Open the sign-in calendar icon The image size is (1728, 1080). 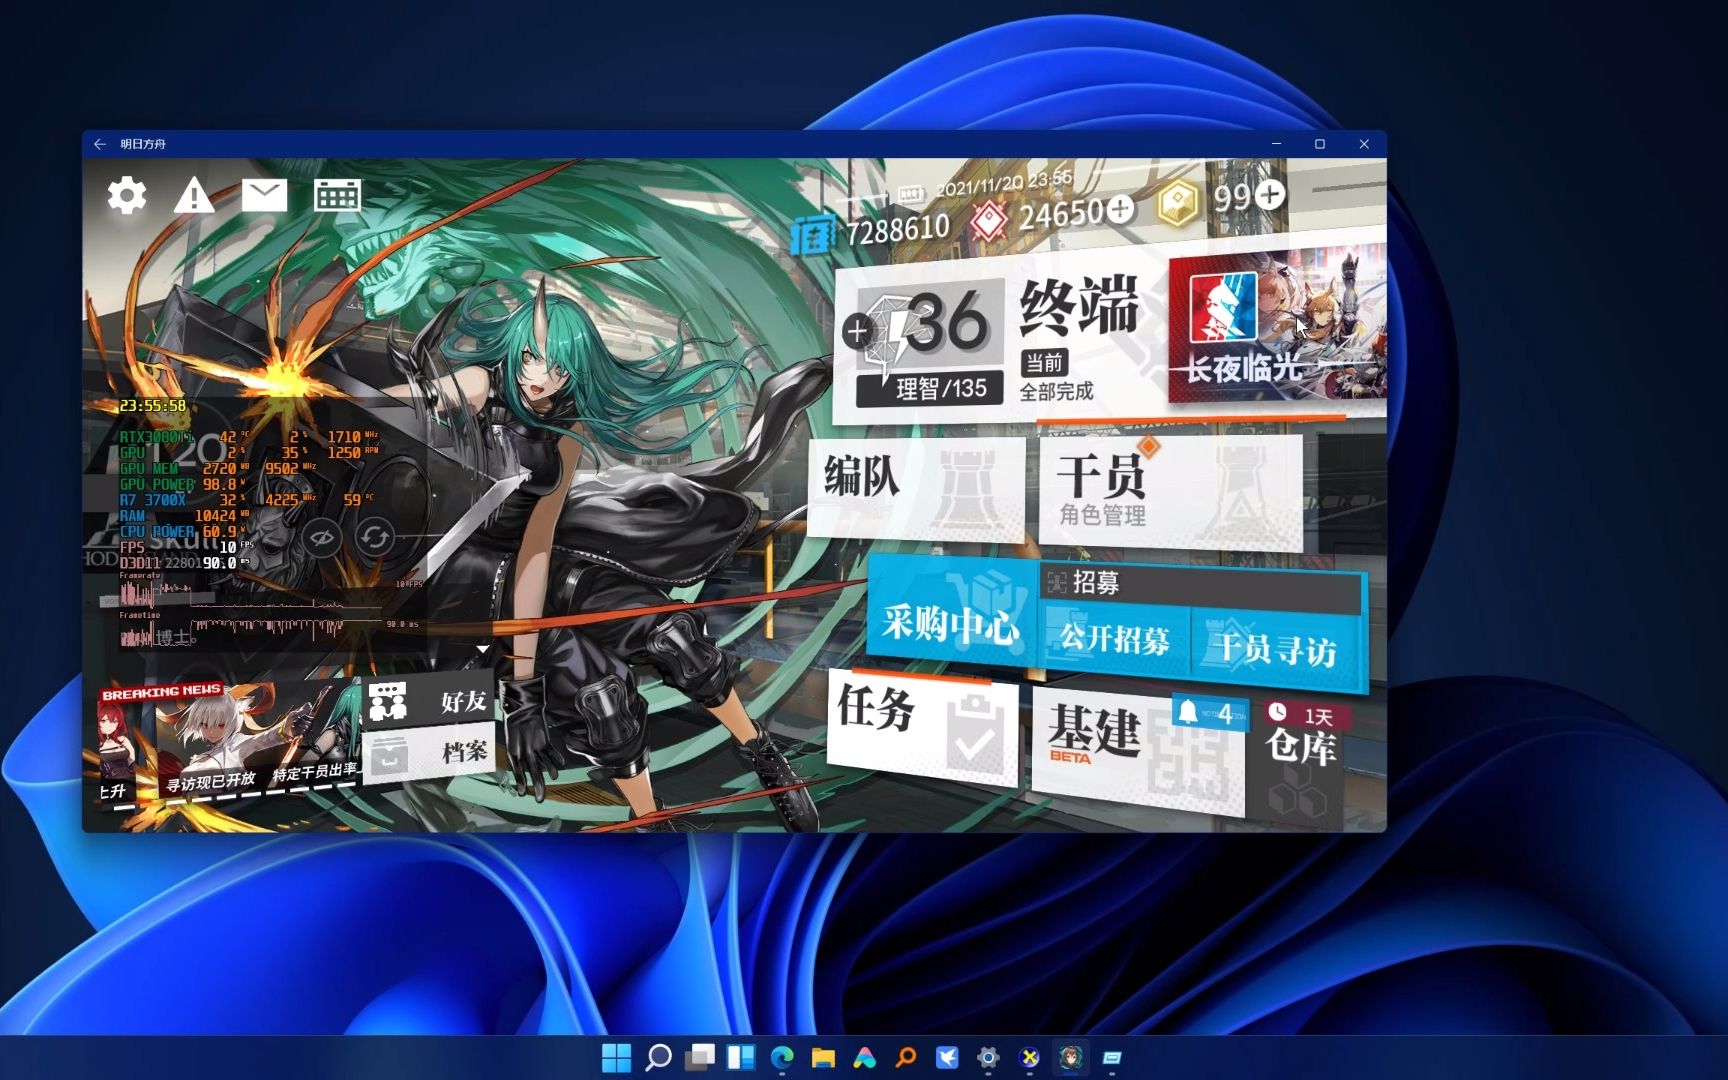point(337,195)
